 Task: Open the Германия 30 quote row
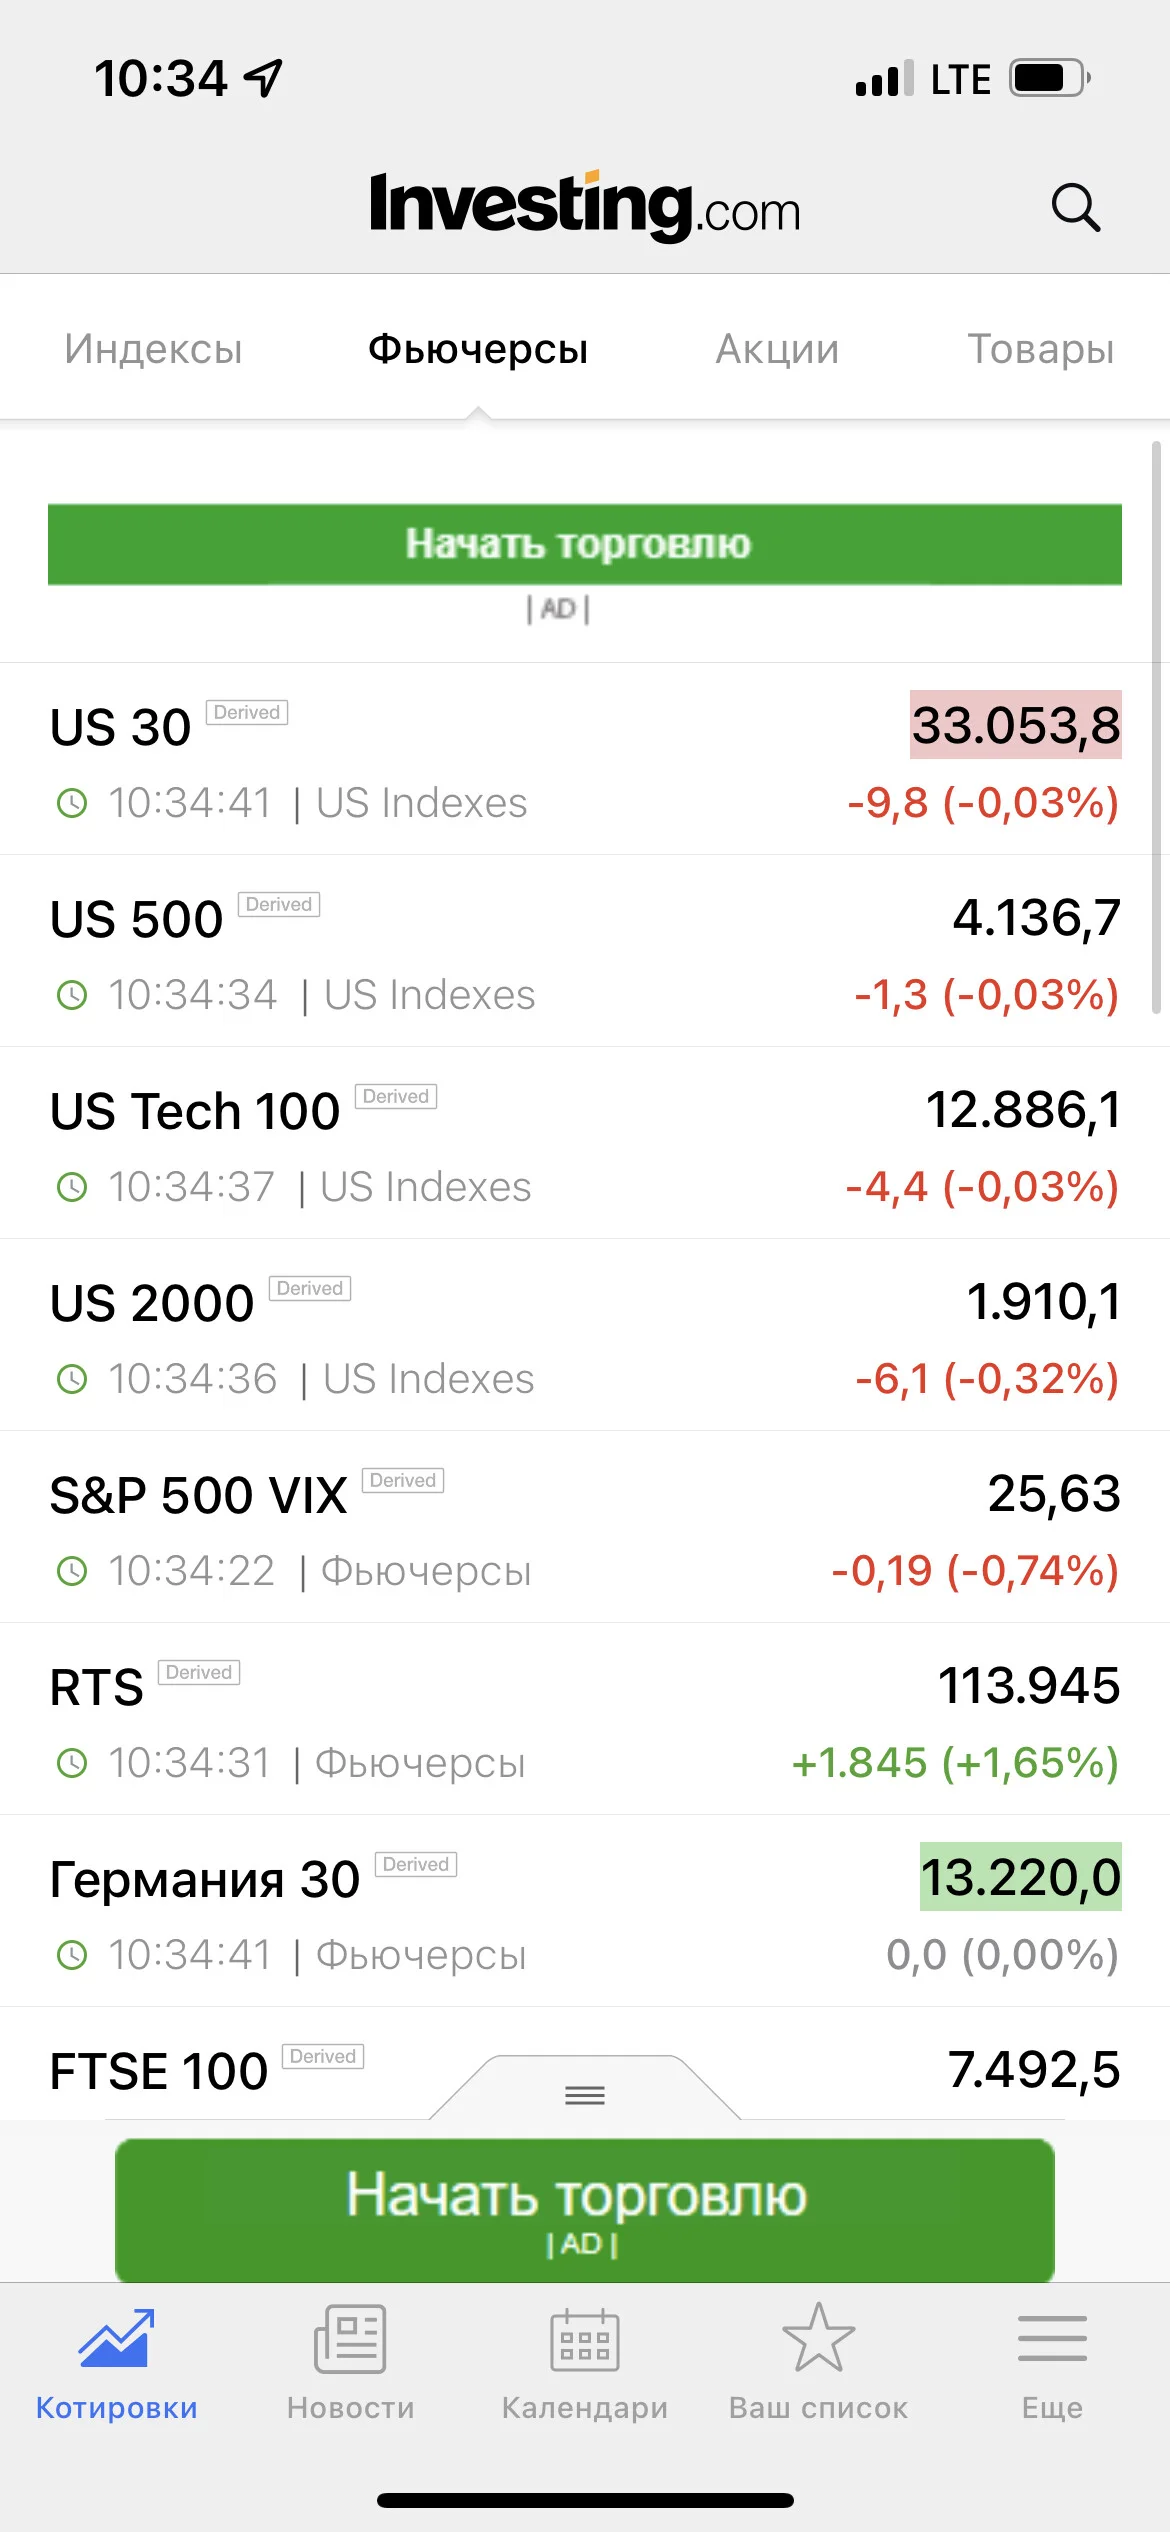pos(585,1911)
